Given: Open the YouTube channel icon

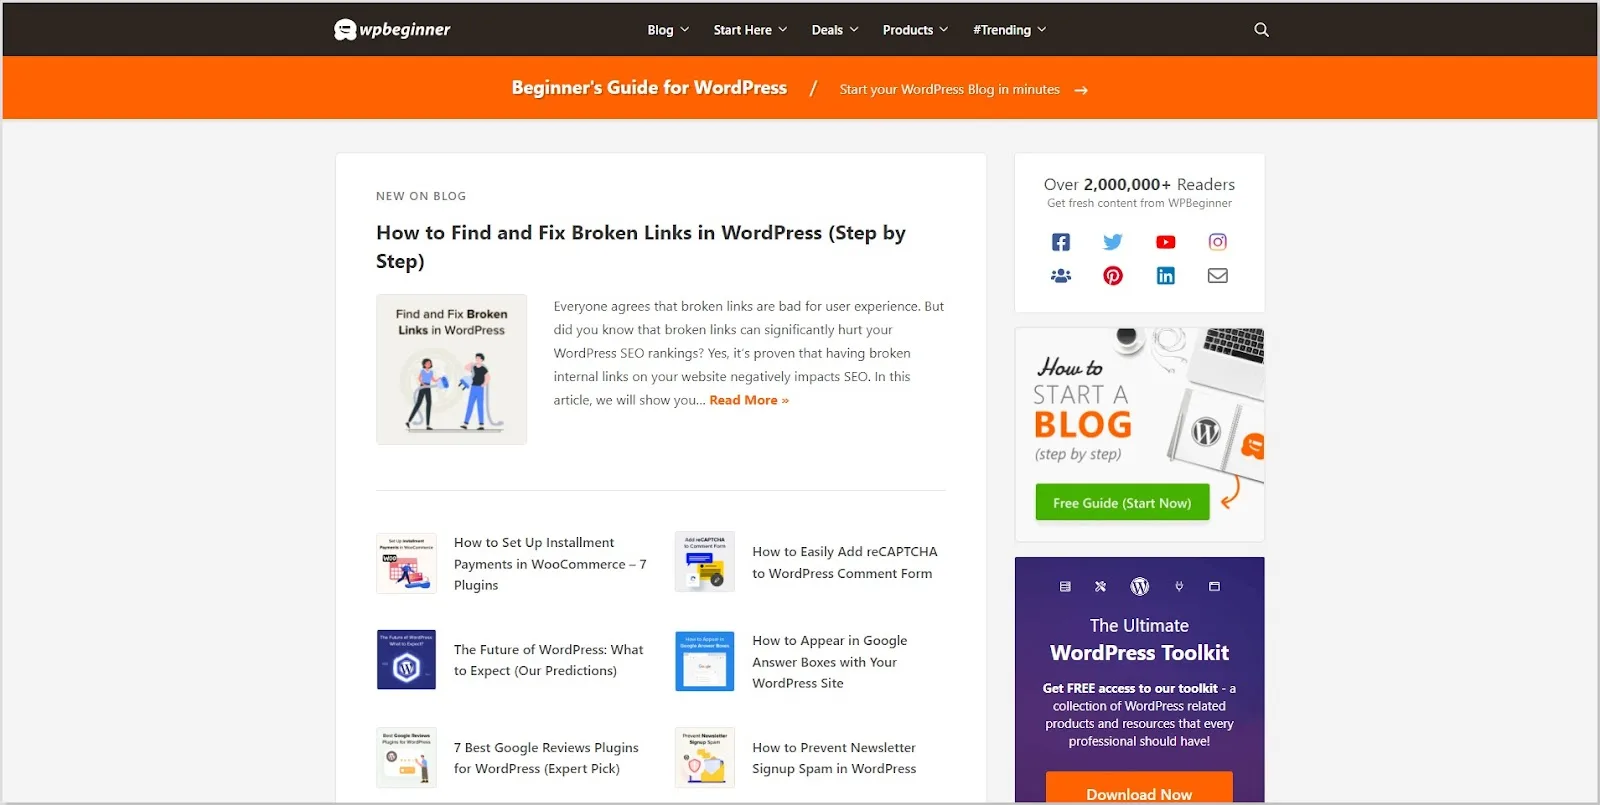Looking at the screenshot, I should (1166, 242).
